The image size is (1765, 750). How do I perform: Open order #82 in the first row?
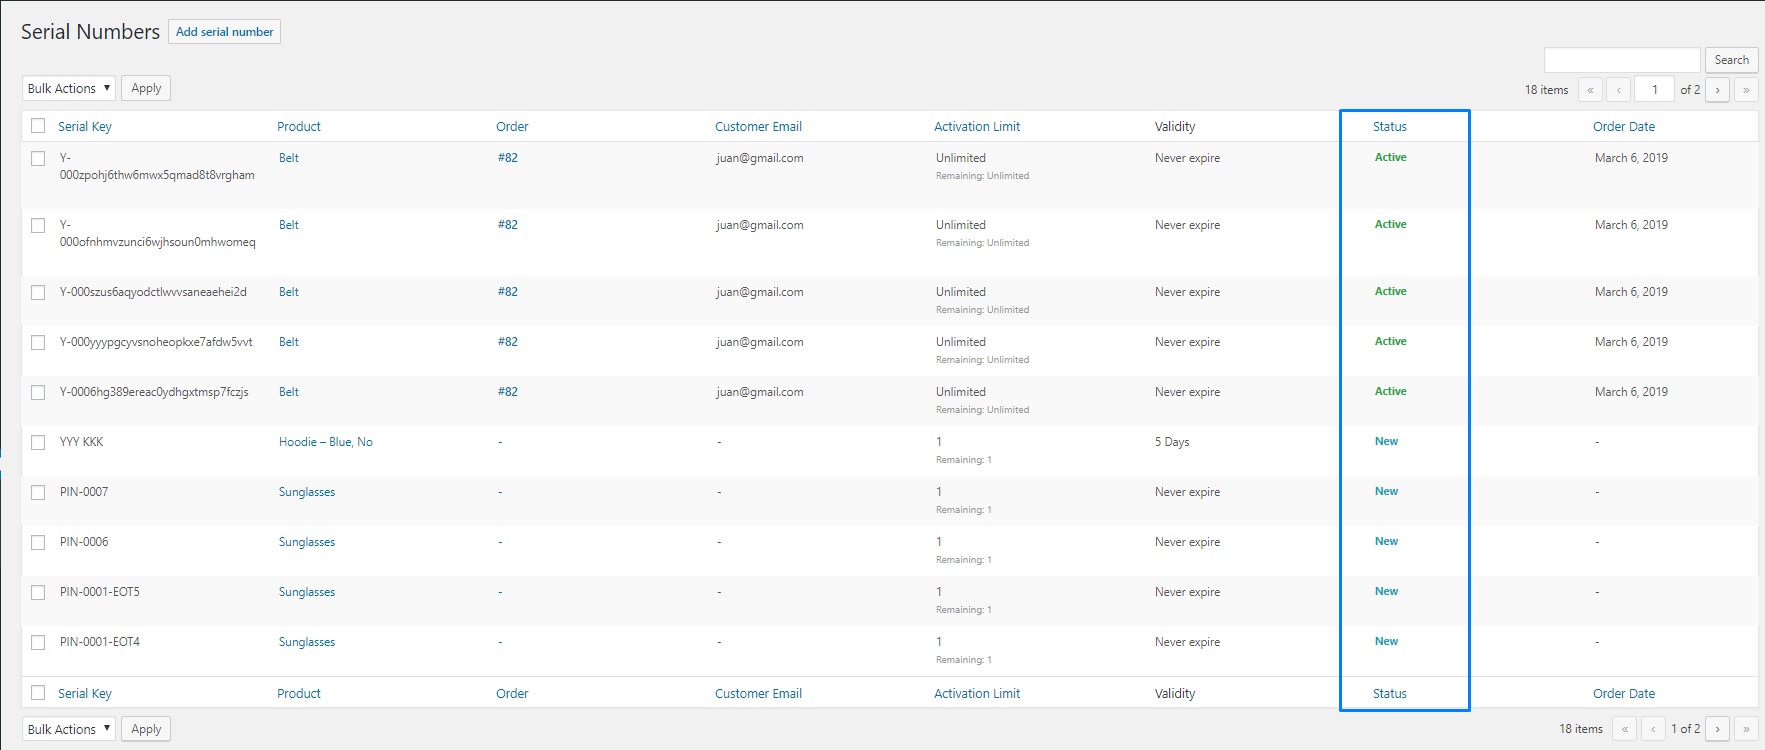pyautogui.click(x=507, y=158)
